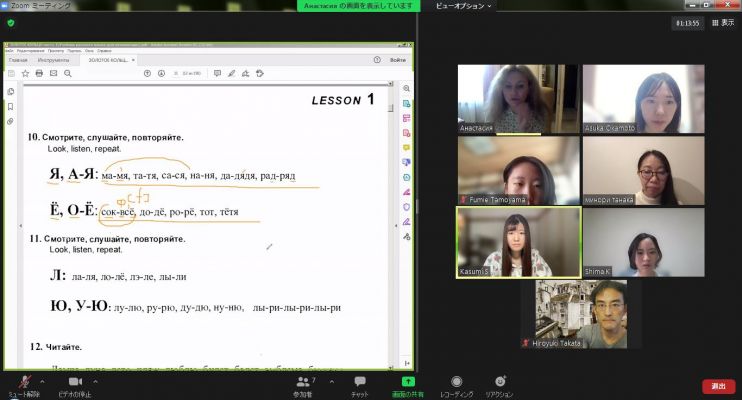Toggle gallery layout via 表示 button

(x=723, y=22)
